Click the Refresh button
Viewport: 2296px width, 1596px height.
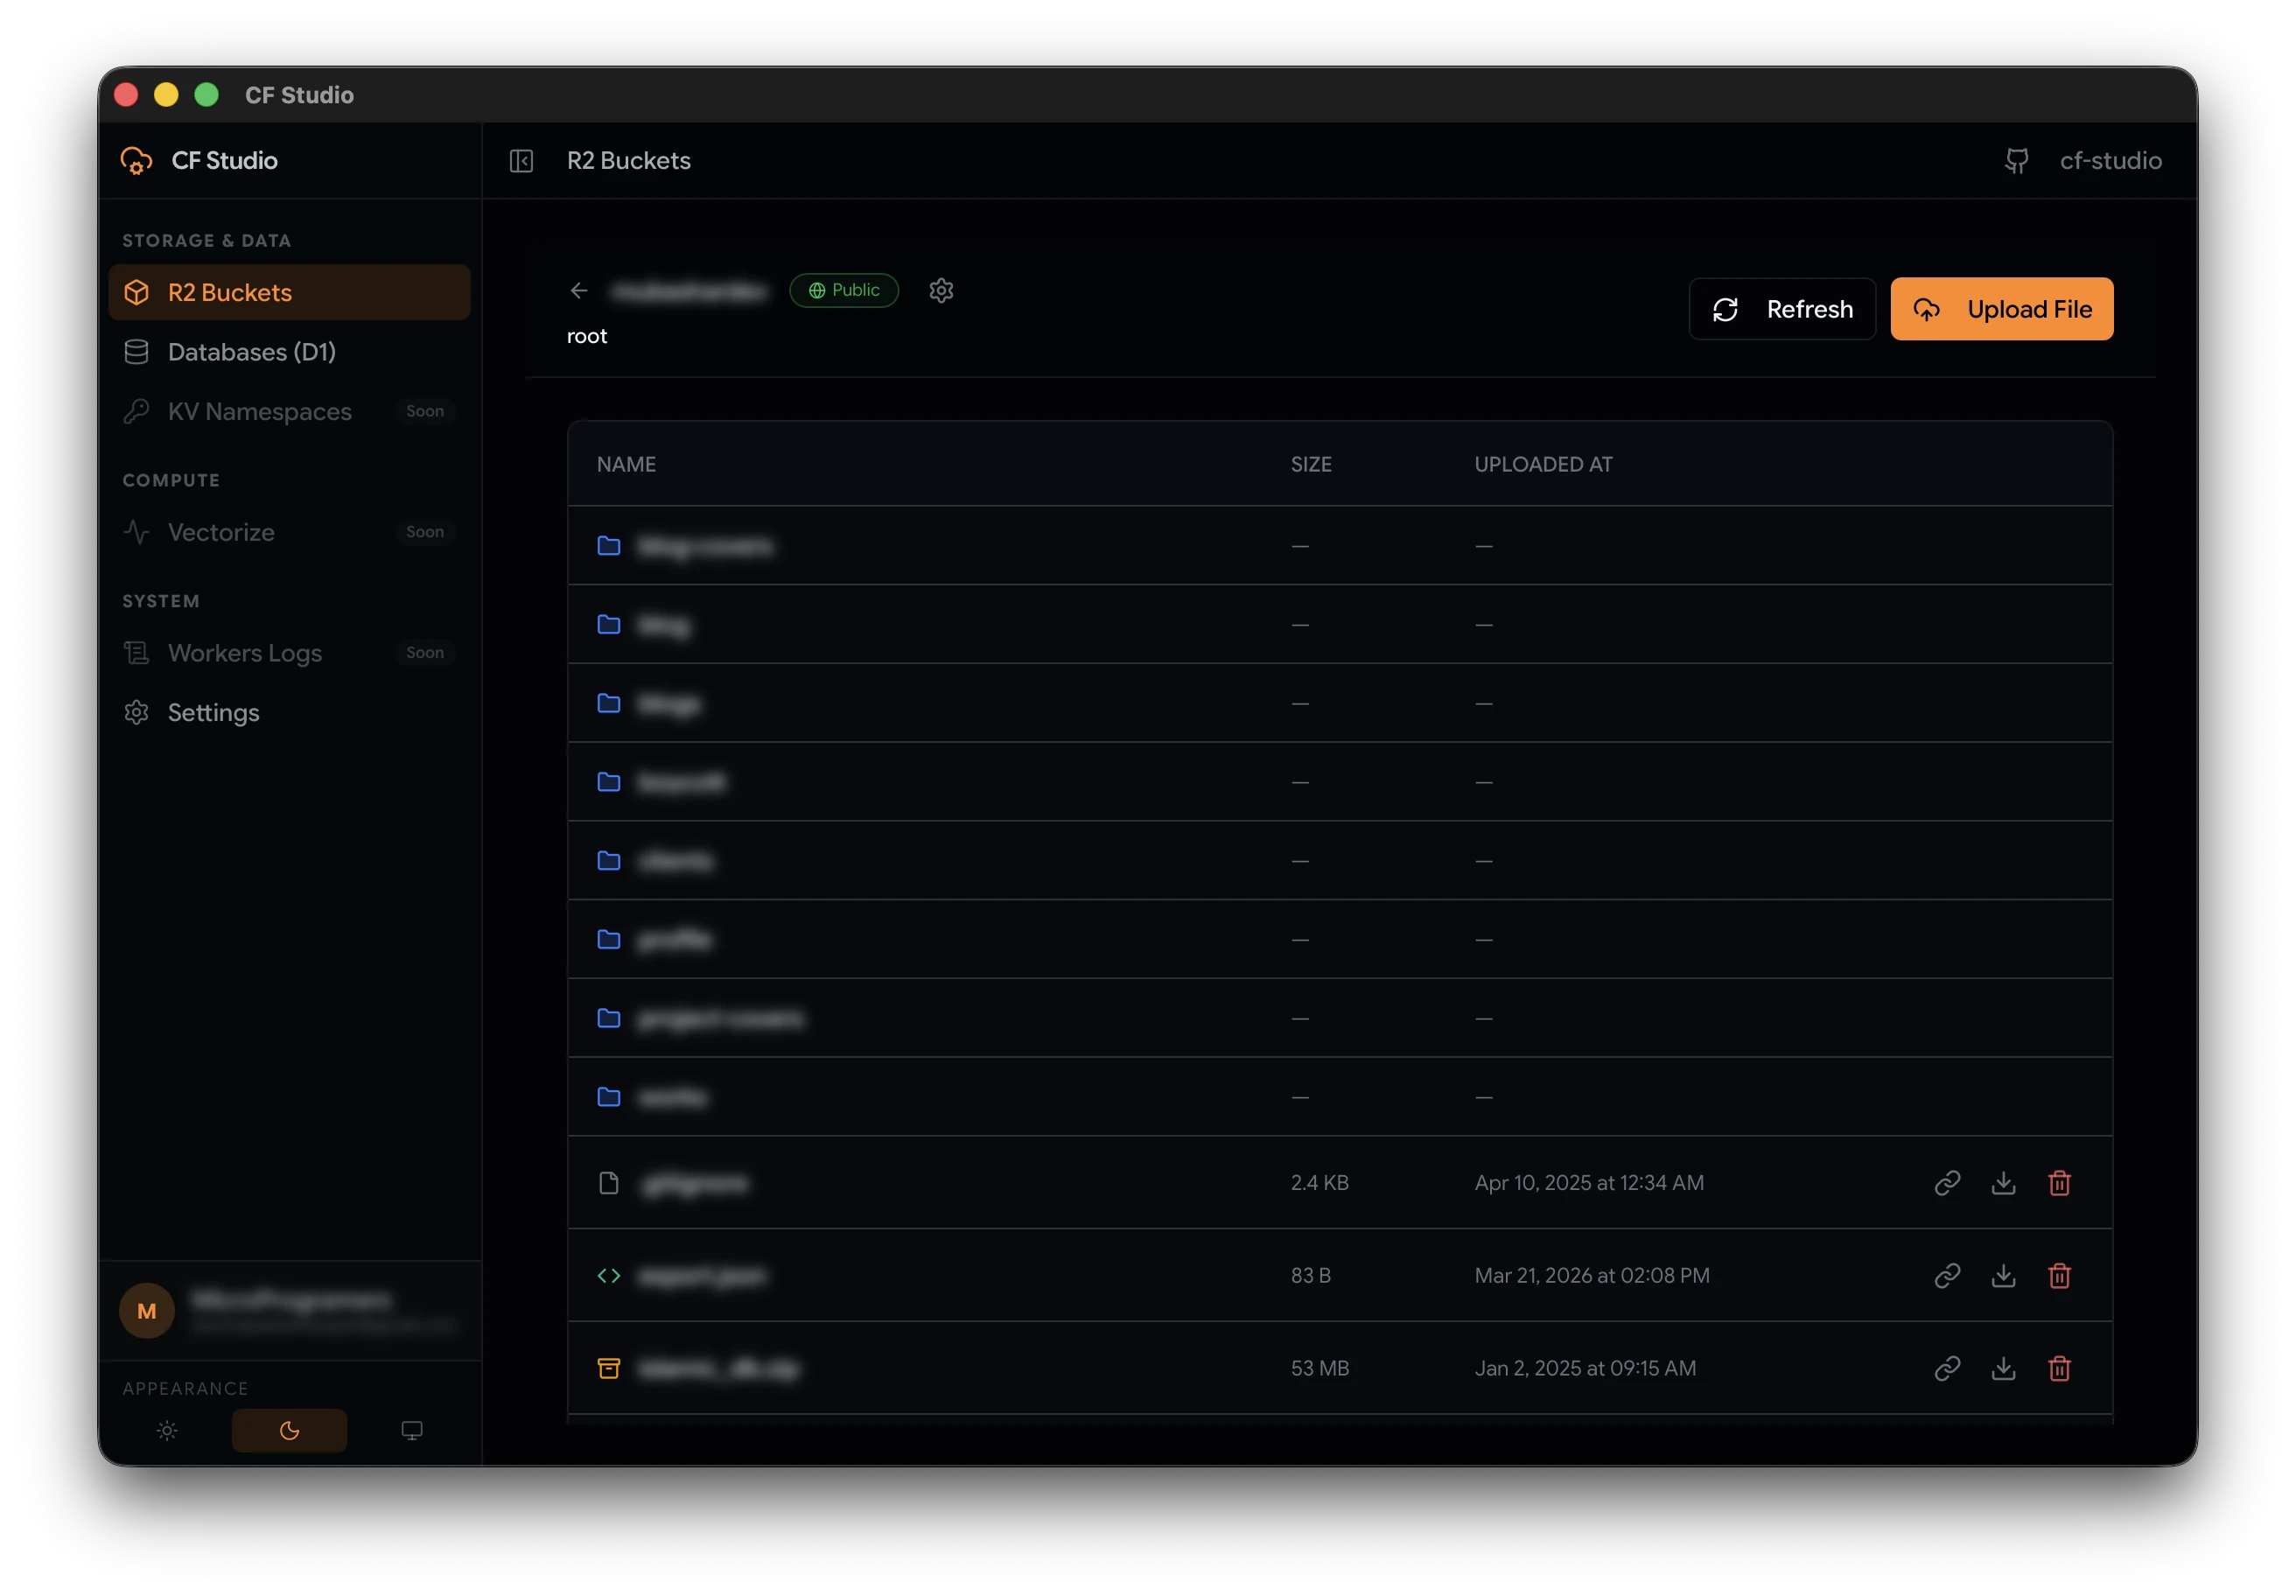coord(1783,309)
